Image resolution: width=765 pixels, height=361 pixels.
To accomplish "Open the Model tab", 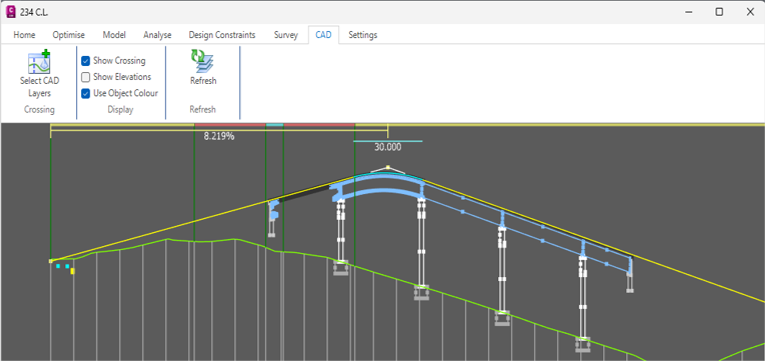I will click(x=114, y=35).
